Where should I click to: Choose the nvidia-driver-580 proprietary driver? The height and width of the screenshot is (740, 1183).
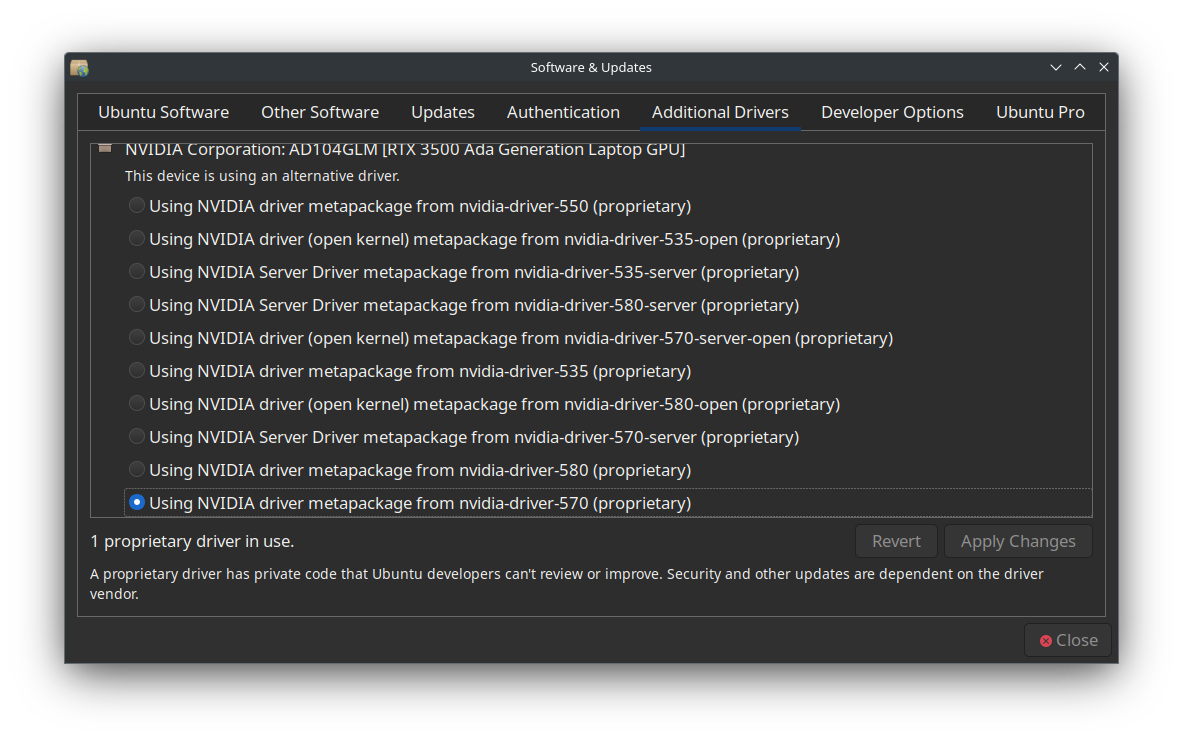[137, 470]
